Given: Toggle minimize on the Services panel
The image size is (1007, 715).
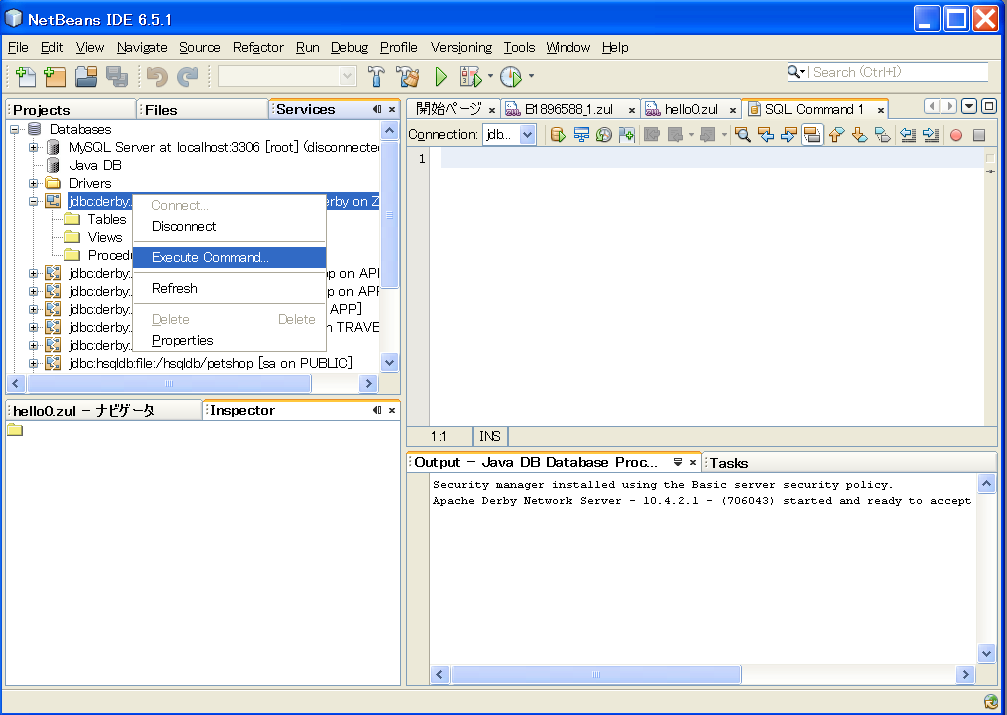Looking at the screenshot, I should tap(377, 109).
